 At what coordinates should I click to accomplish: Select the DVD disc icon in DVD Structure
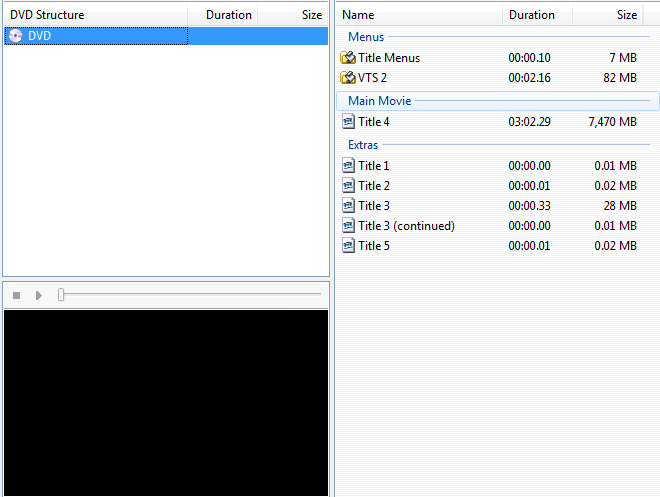[16, 36]
